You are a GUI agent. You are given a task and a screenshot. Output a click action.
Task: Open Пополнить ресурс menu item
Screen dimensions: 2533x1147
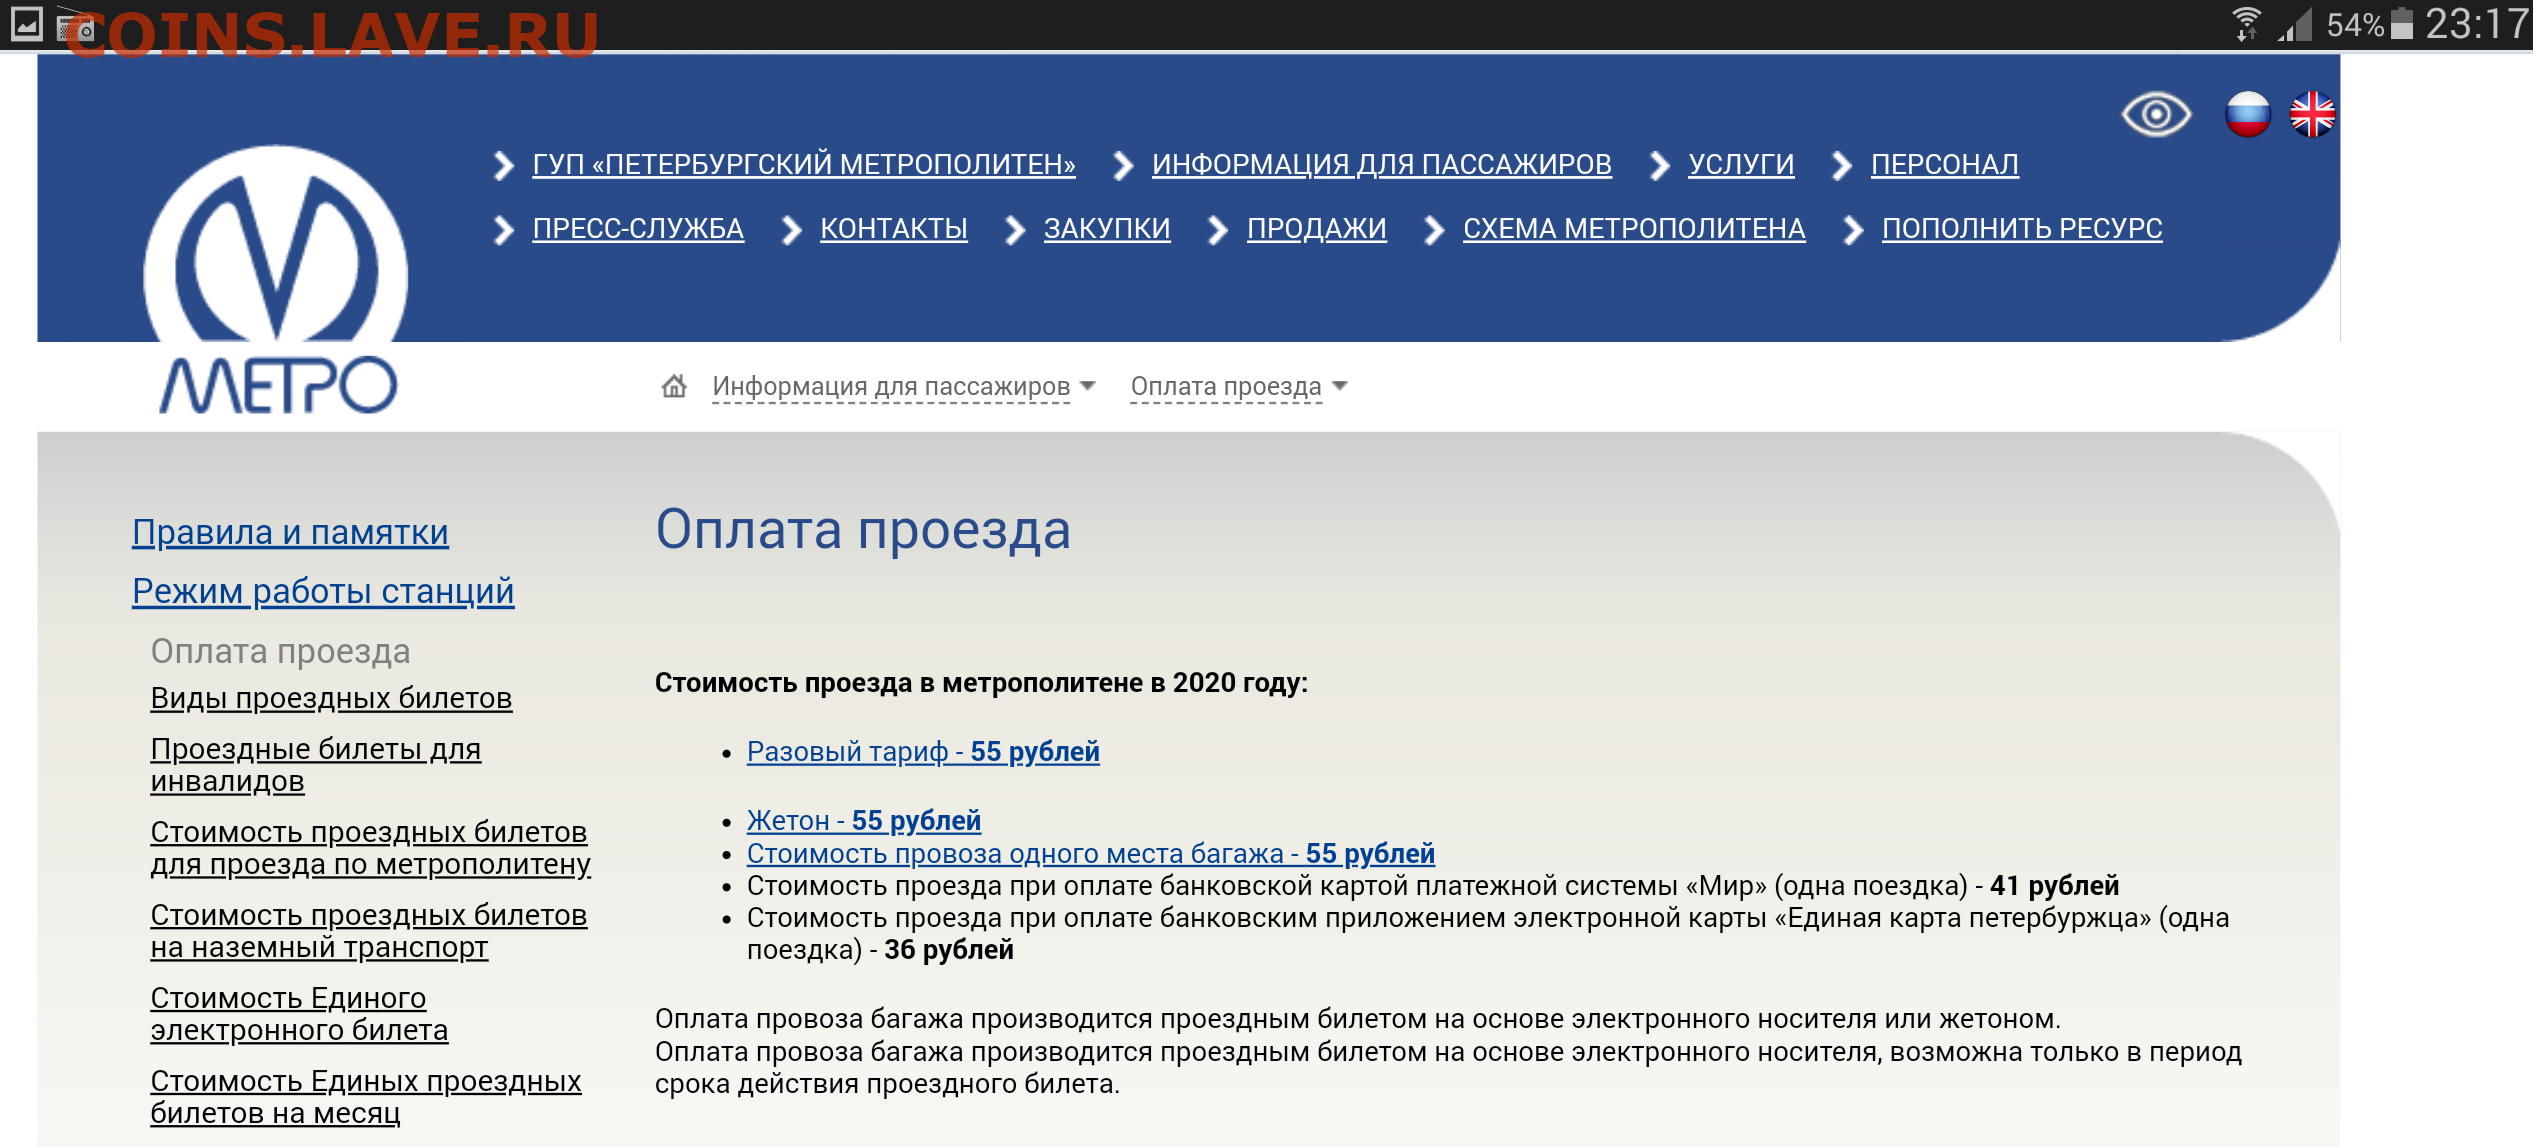(2022, 229)
